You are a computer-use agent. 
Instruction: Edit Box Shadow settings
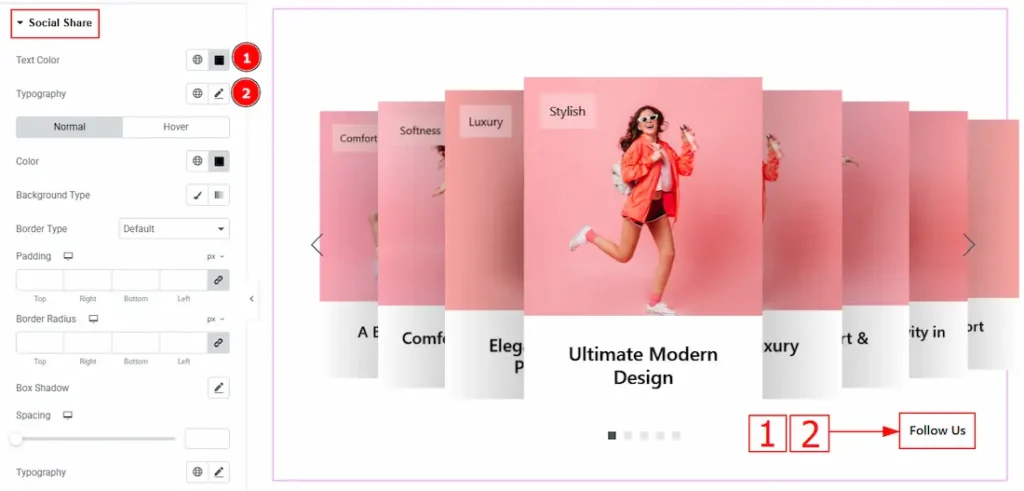(x=219, y=388)
